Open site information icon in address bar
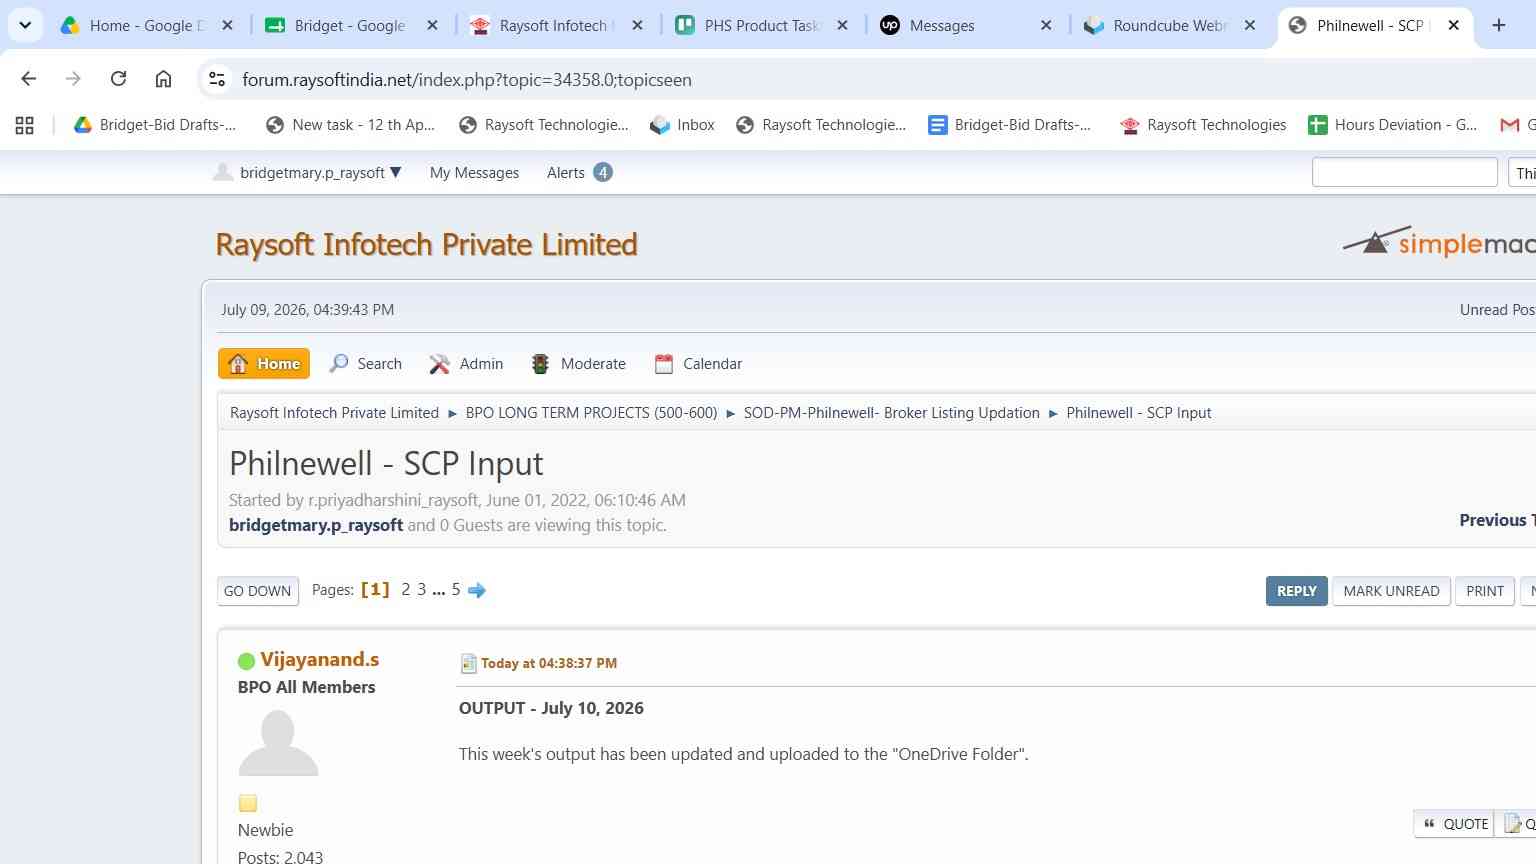 click(217, 79)
